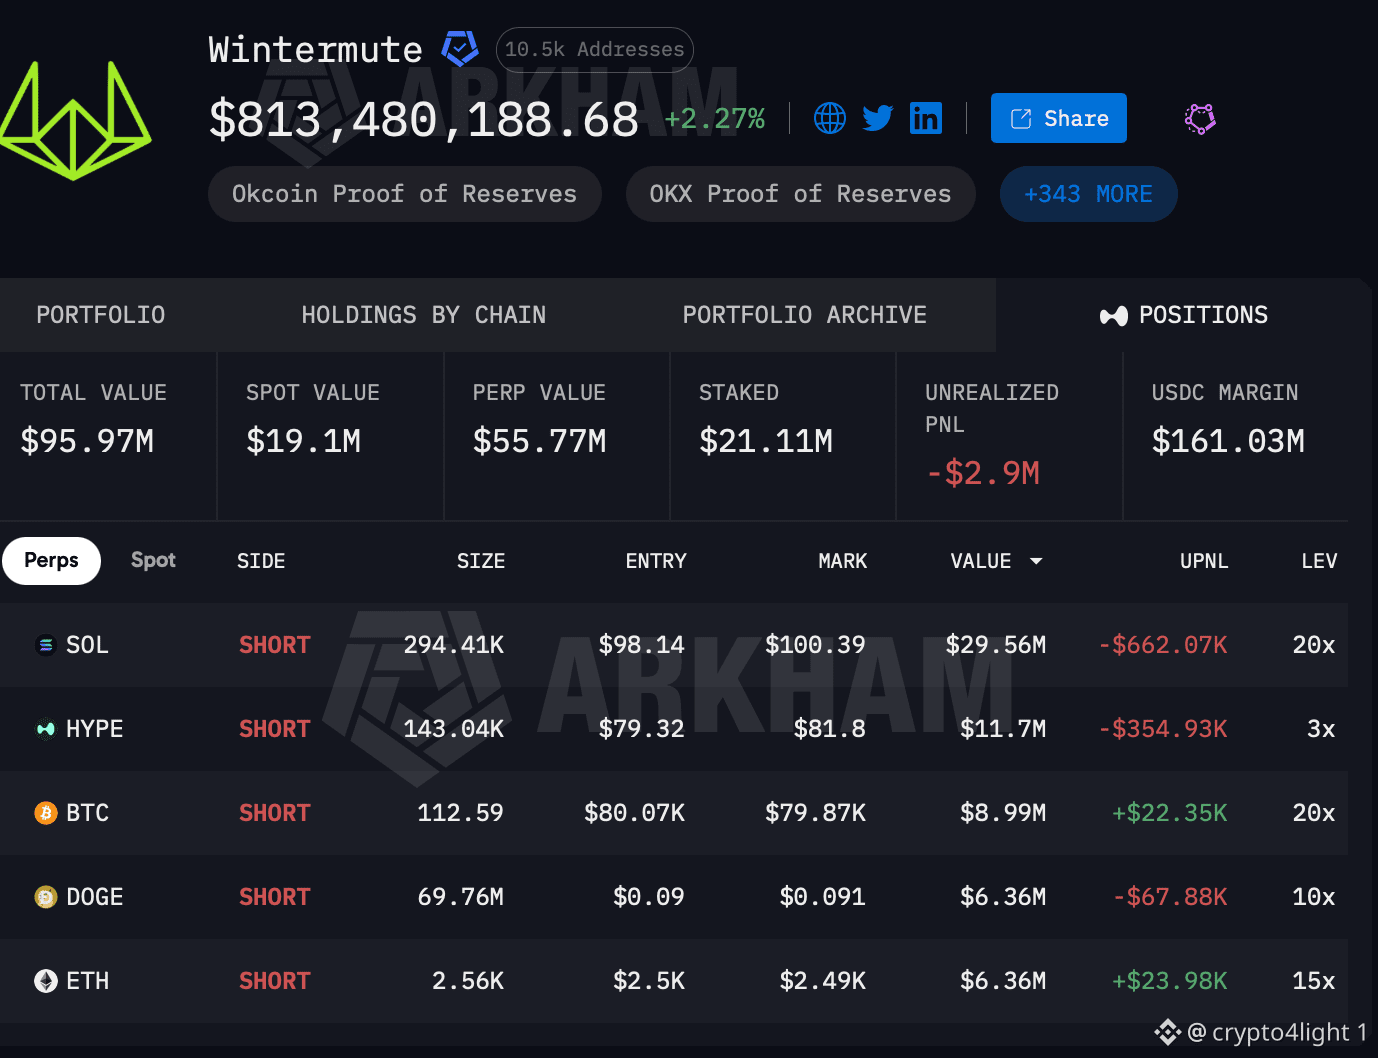Click the SOL size 294.41K

point(454,645)
